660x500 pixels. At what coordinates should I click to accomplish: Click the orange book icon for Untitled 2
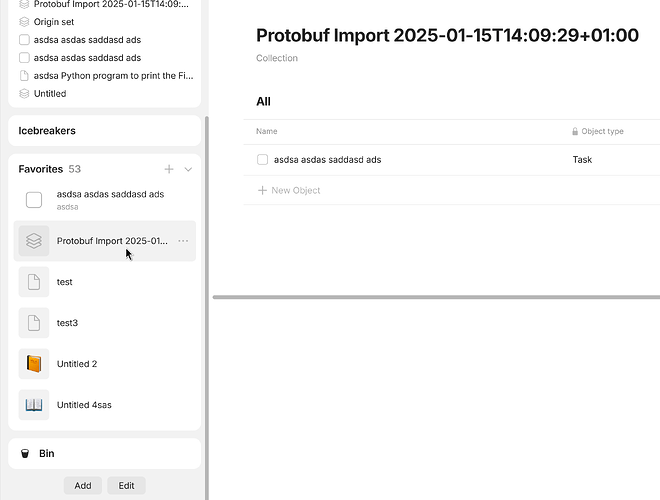tap(34, 364)
